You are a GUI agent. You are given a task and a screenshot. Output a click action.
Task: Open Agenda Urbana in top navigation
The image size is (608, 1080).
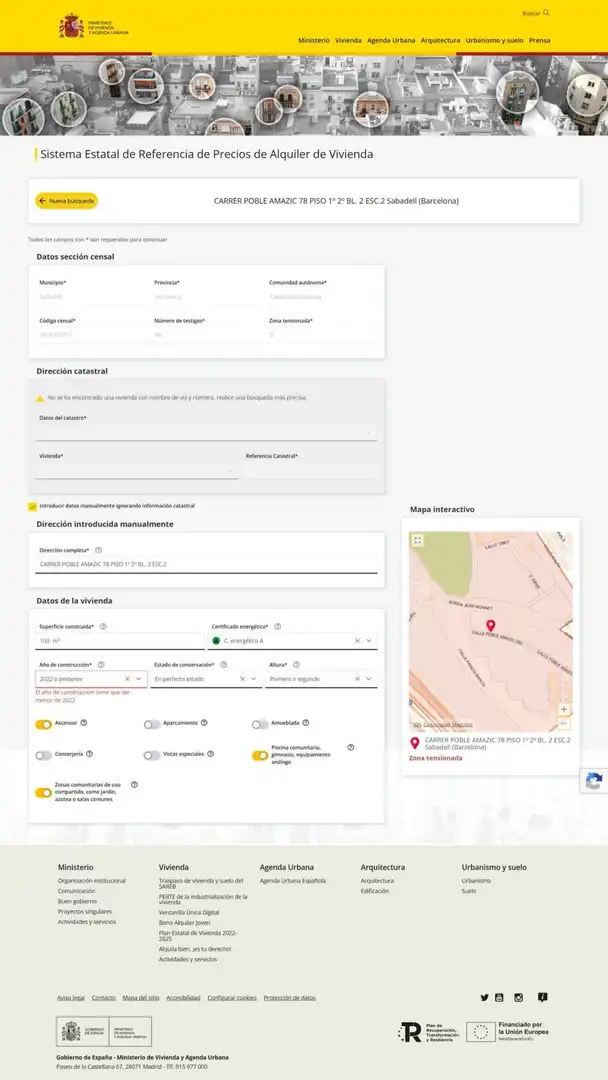391,40
